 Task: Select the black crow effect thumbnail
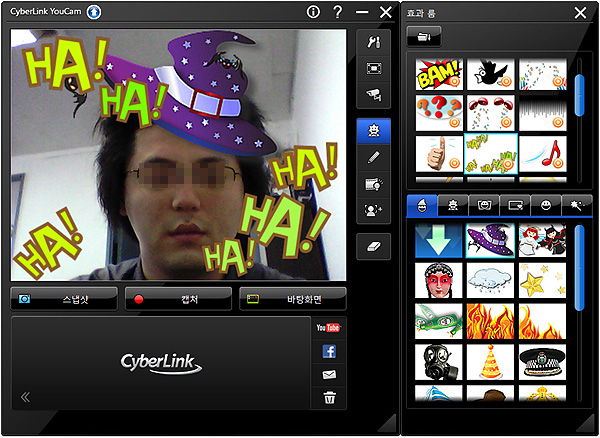(491, 74)
